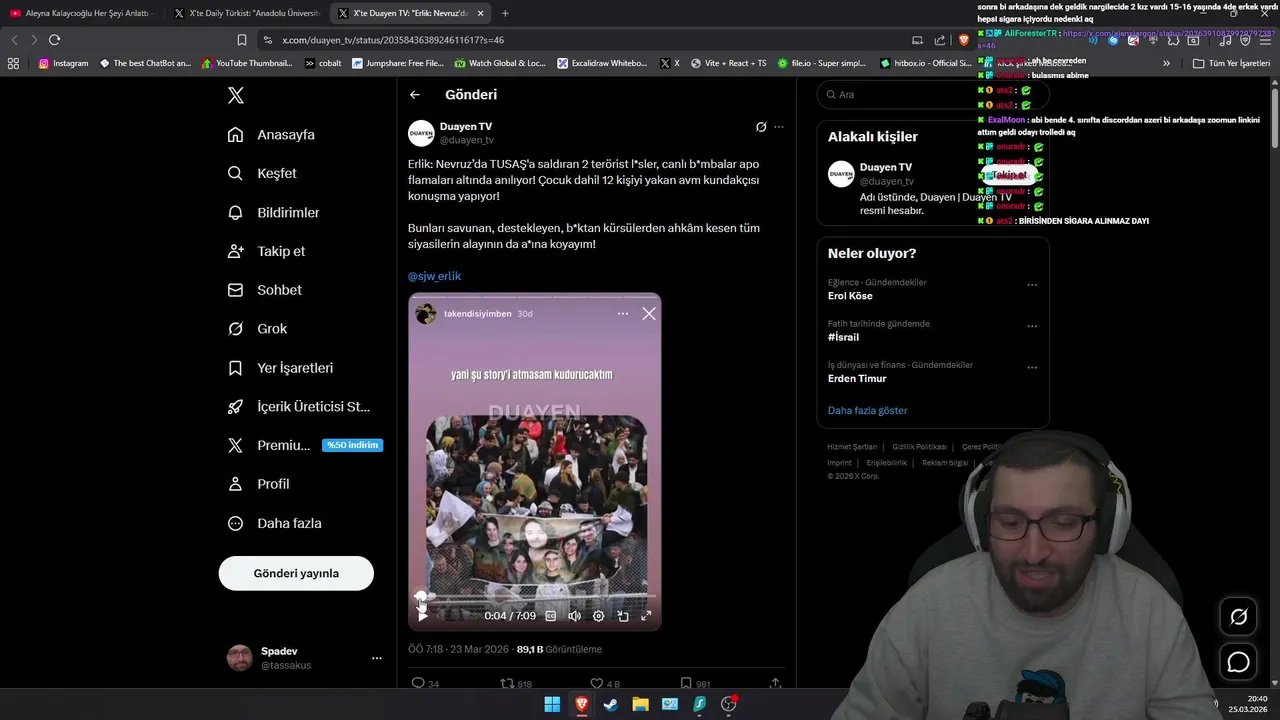Open Reklam bilgisi footer link

945,463
